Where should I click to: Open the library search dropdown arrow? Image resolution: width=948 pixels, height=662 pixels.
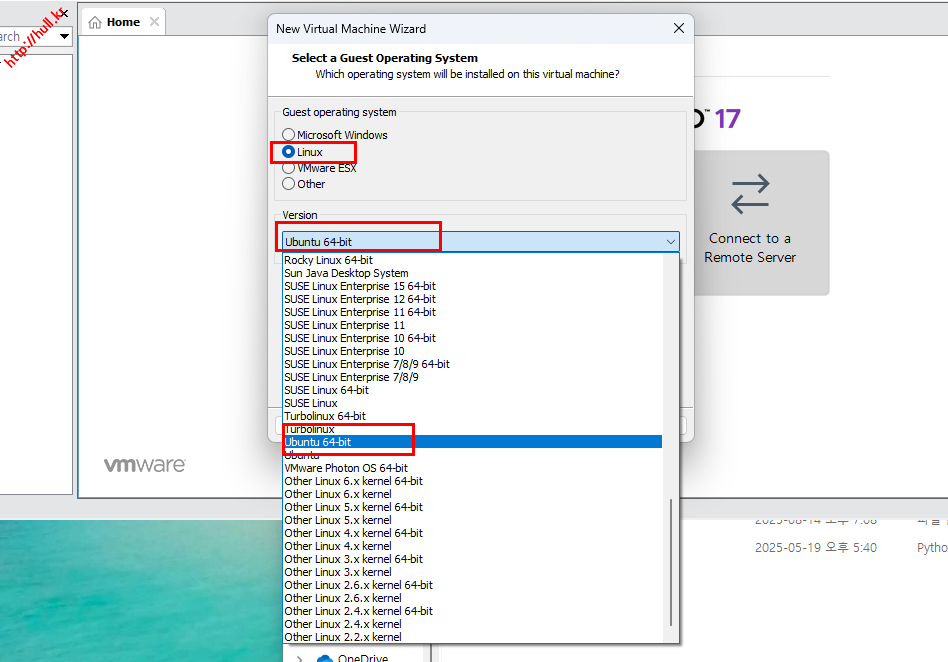coord(64,36)
